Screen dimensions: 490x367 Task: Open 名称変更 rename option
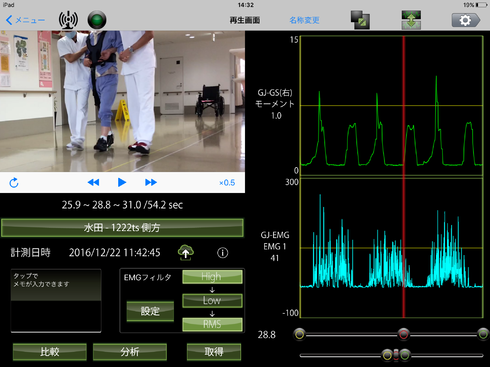point(304,20)
